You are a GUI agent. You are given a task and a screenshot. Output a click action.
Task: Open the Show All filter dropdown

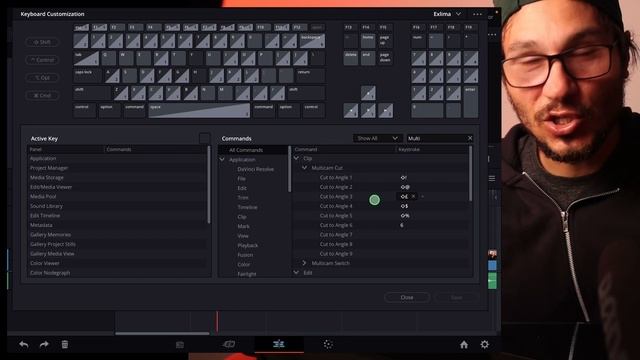pyautogui.click(x=377, y=138)
